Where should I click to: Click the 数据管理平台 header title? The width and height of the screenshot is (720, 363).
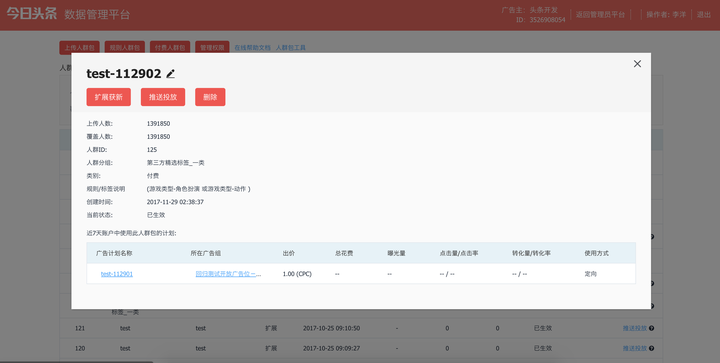(97, 14)
